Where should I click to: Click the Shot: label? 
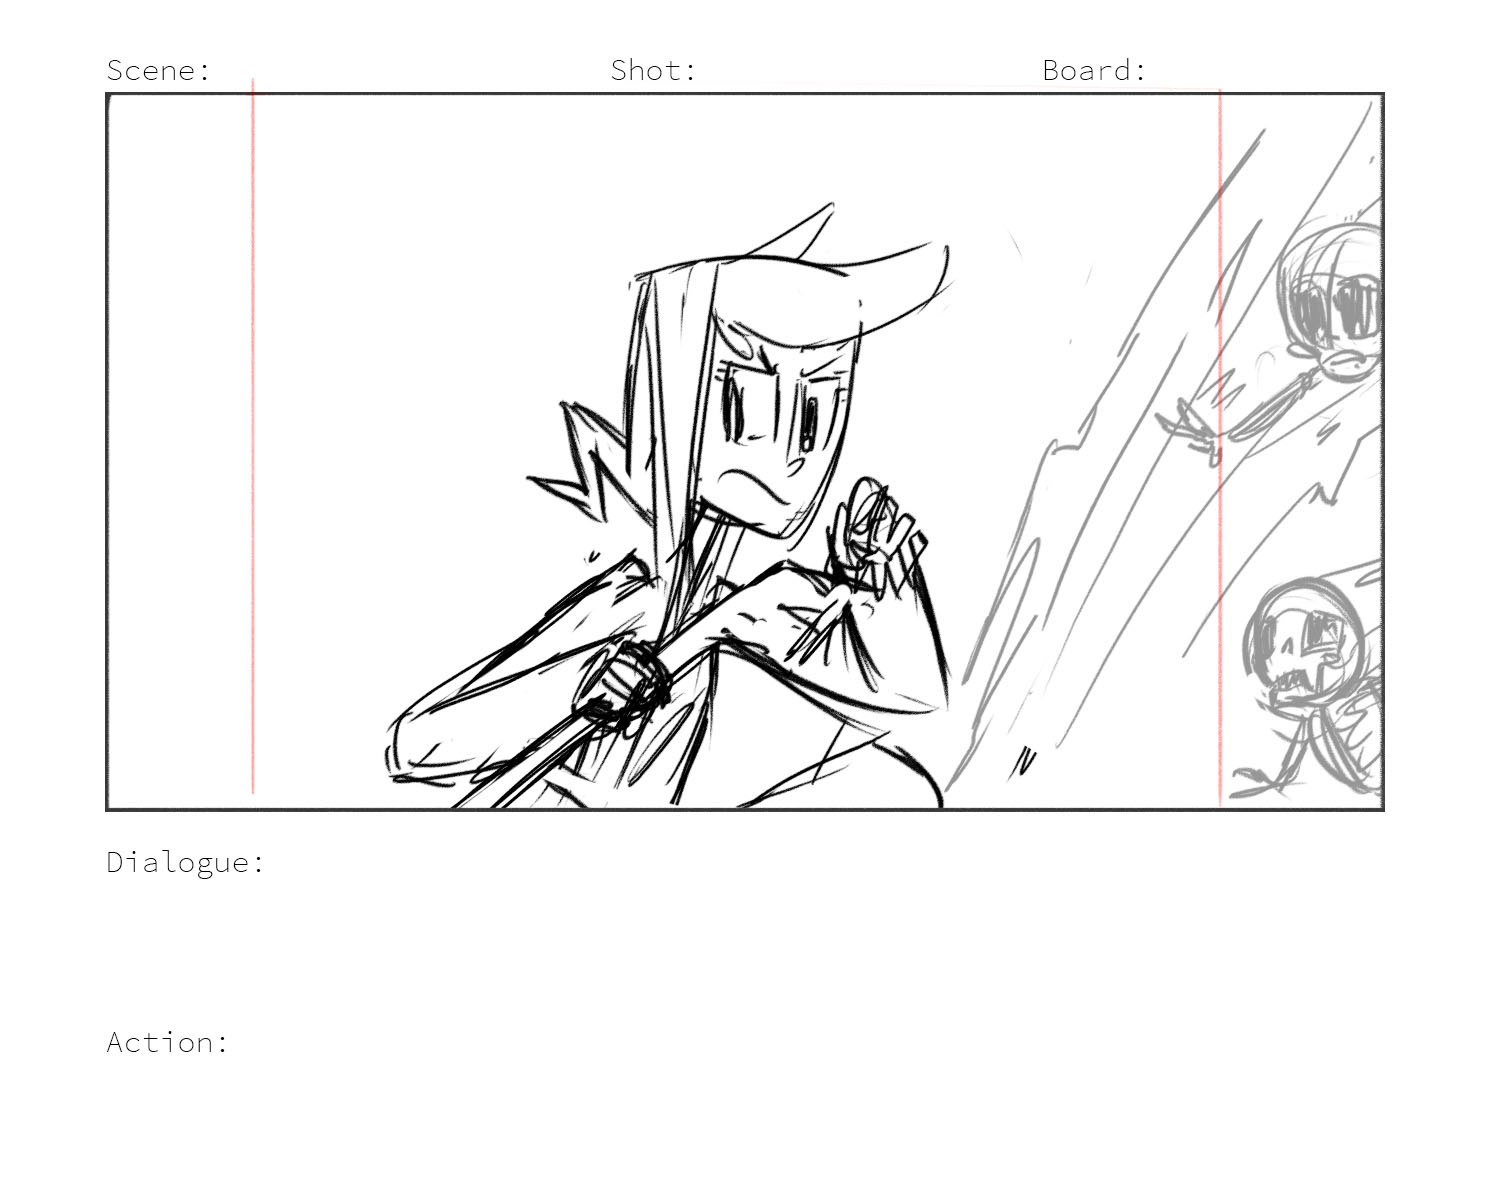653,70
